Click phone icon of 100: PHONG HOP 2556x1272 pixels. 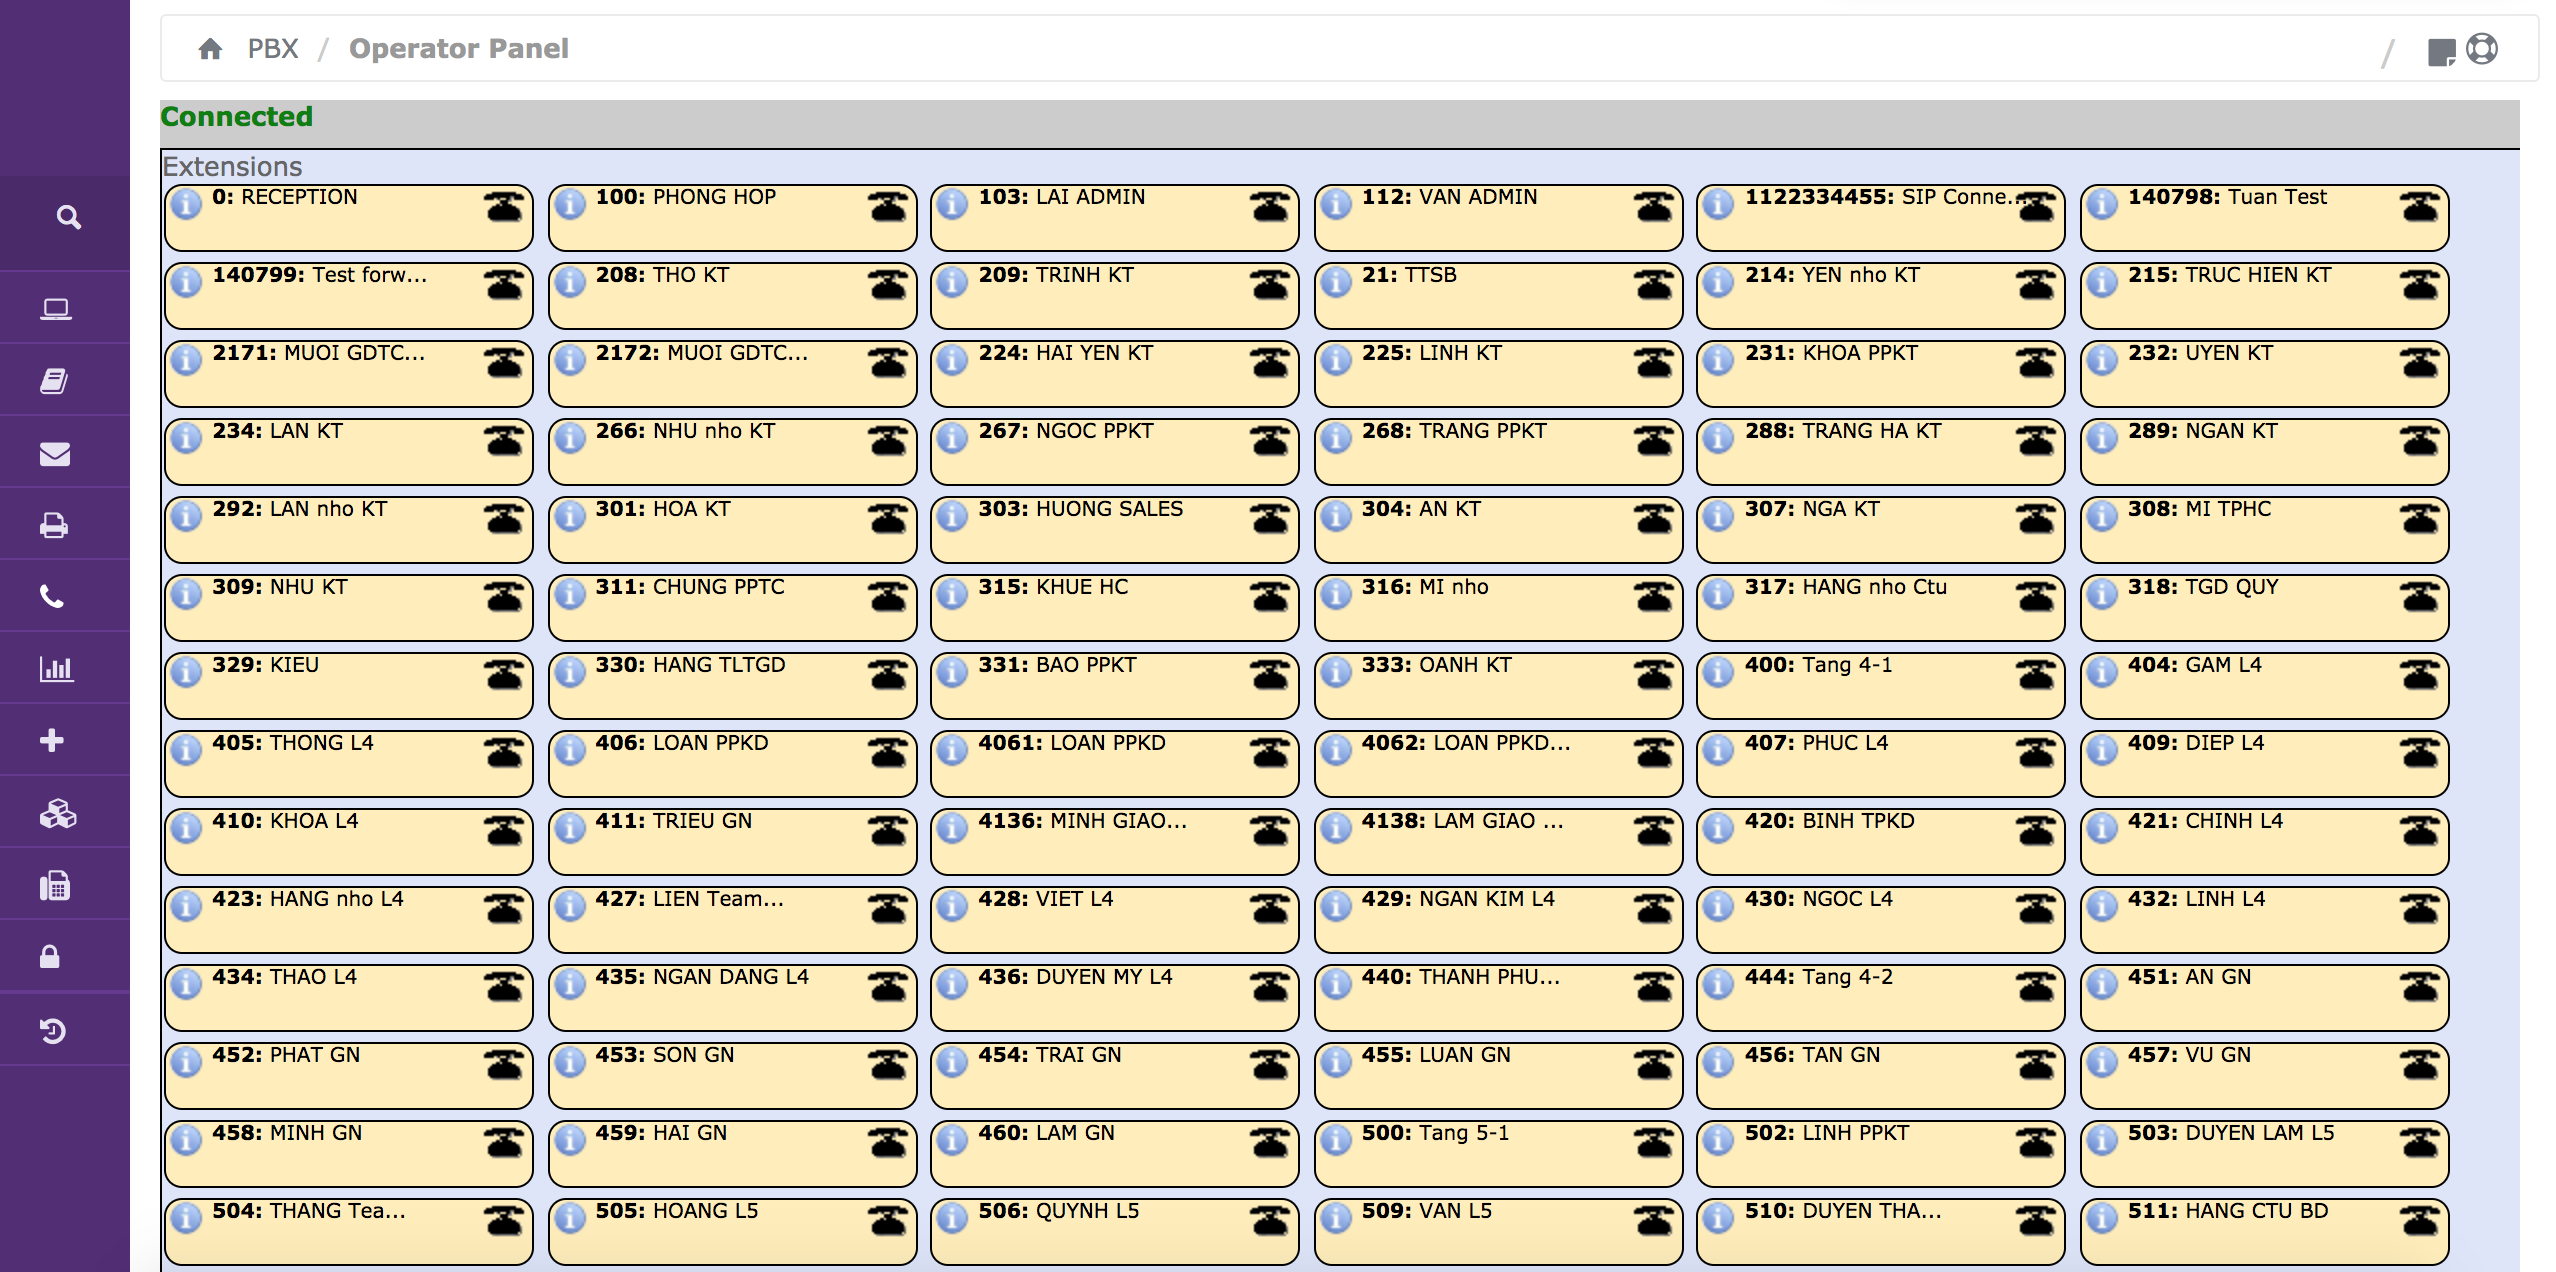pos(887,207)
